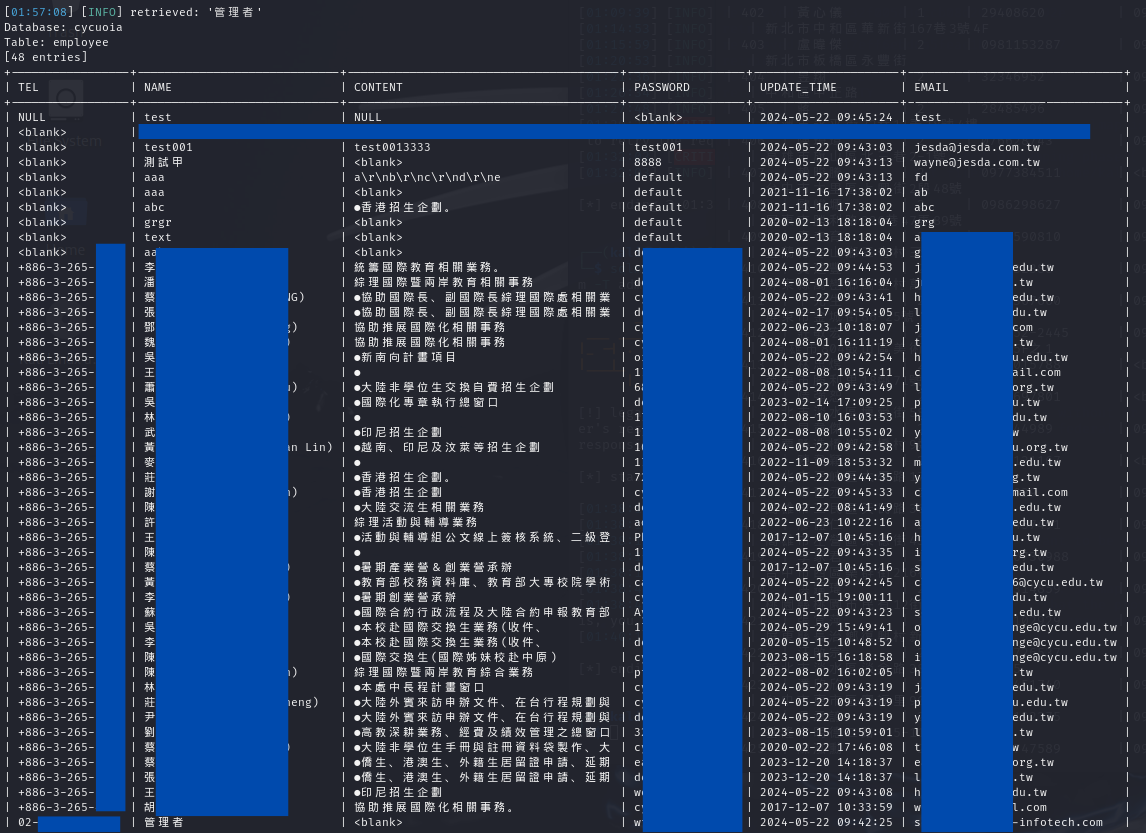Click the CONTENT column header
Screen dimensions: 1146x833
point(378,87)
